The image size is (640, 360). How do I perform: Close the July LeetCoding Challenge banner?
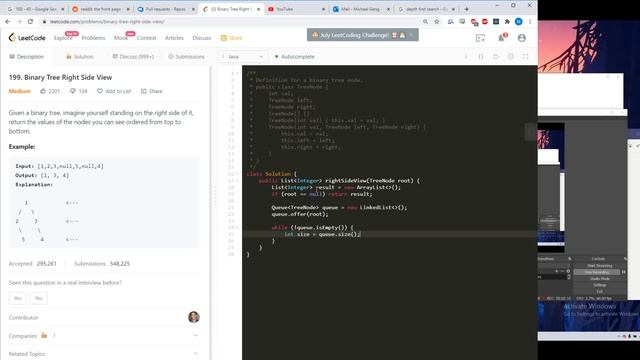[x=411, y=35]
